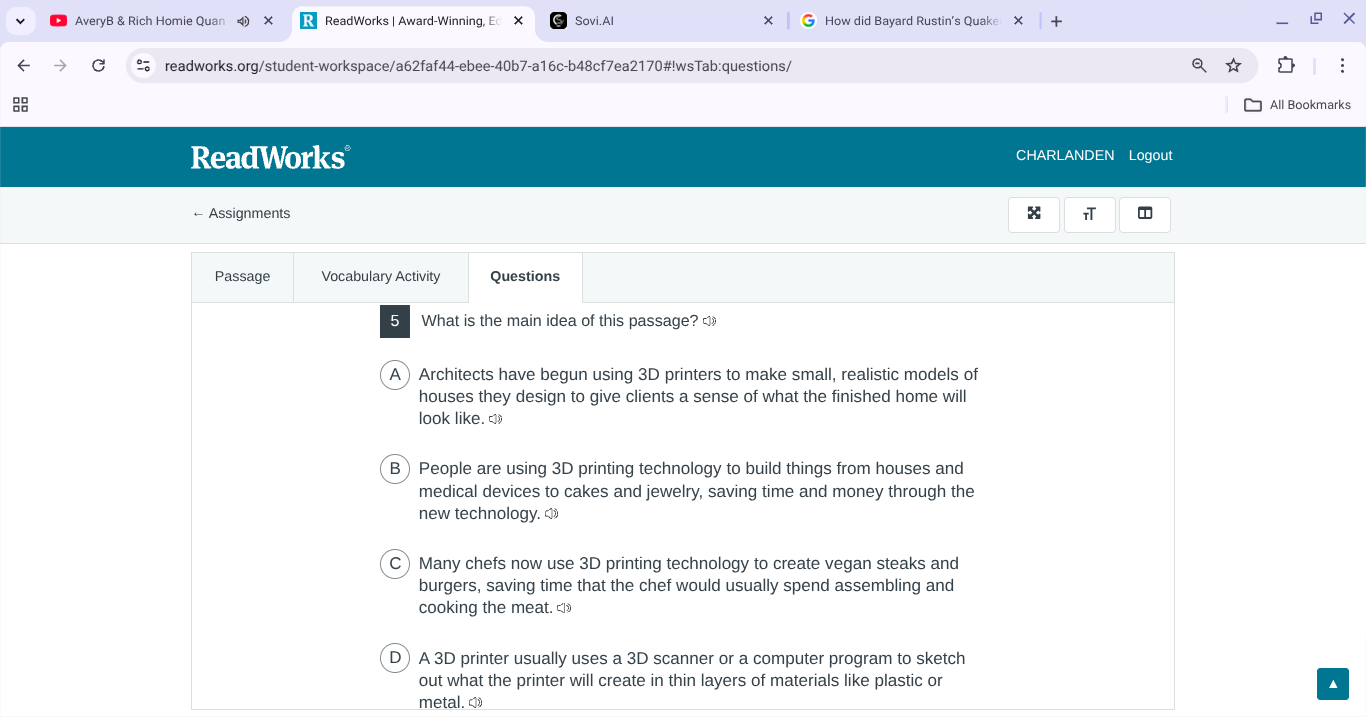Toggle fullscreen expand button
The height and width of the screenshot is (717, 1366).
coord(1034,214)
